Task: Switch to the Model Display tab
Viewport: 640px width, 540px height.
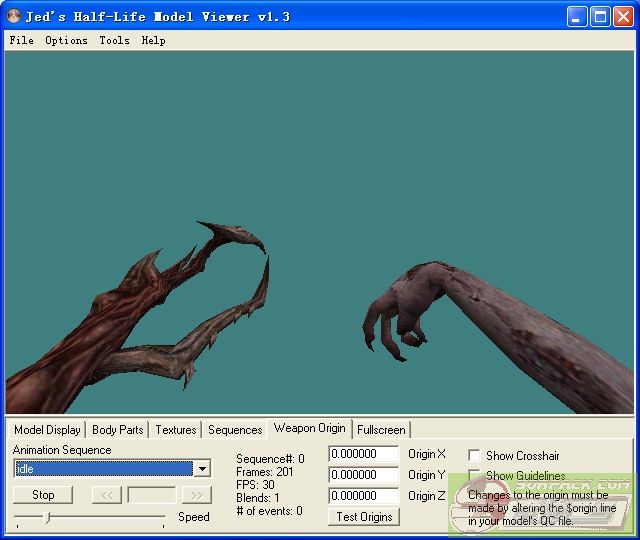Action: pyautogui.click(x=47, y=430)
